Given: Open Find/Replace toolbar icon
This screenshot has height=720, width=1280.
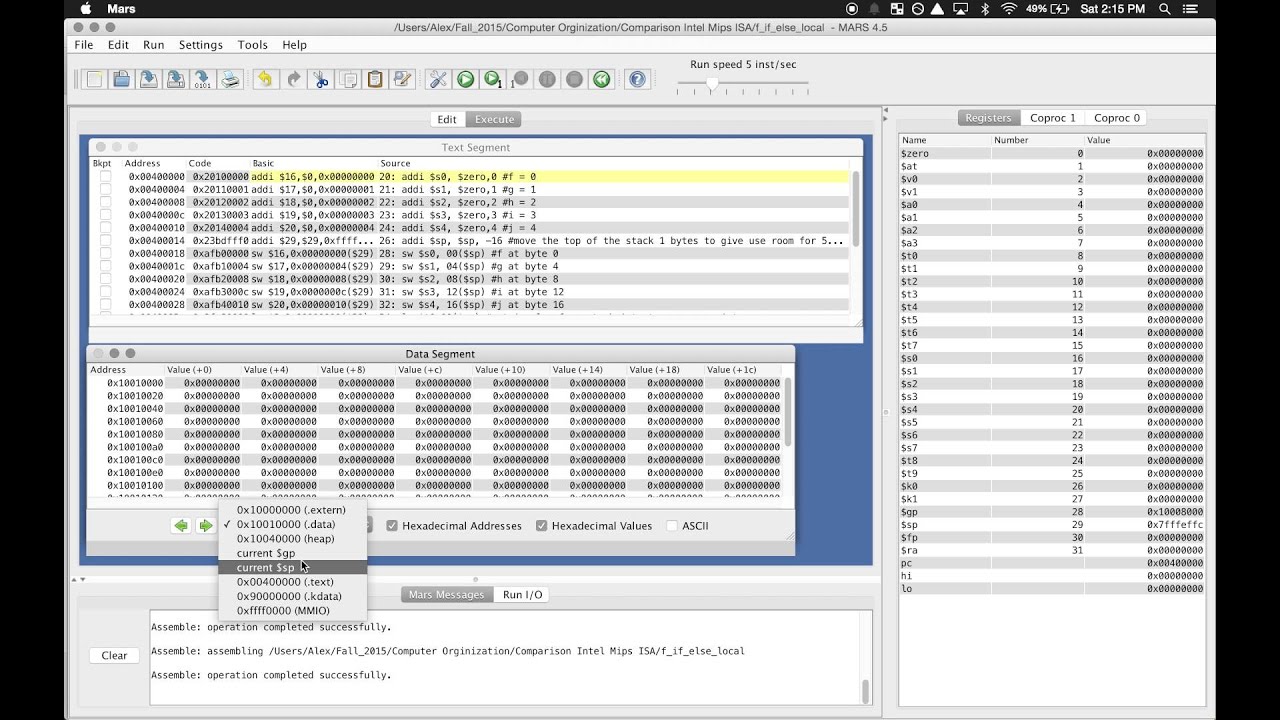Looking at the screenshot, I should [402, 80].
